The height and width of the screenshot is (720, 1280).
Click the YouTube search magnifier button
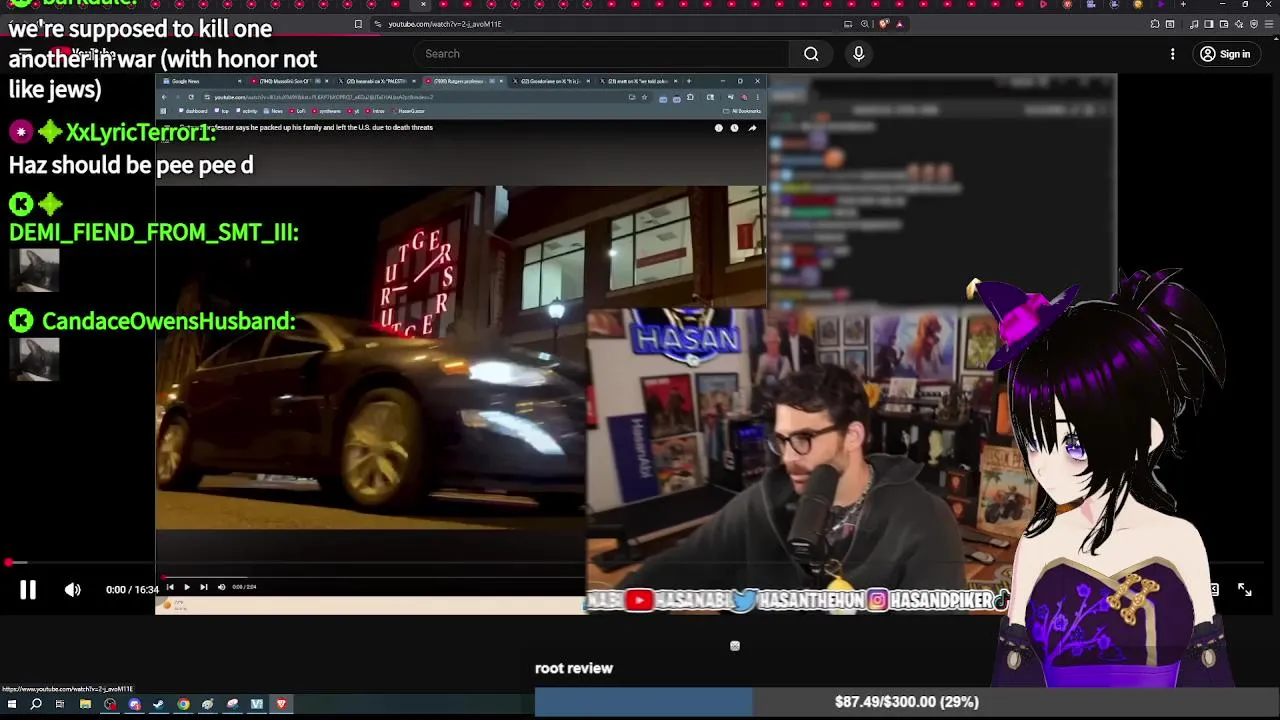[811, 54]
